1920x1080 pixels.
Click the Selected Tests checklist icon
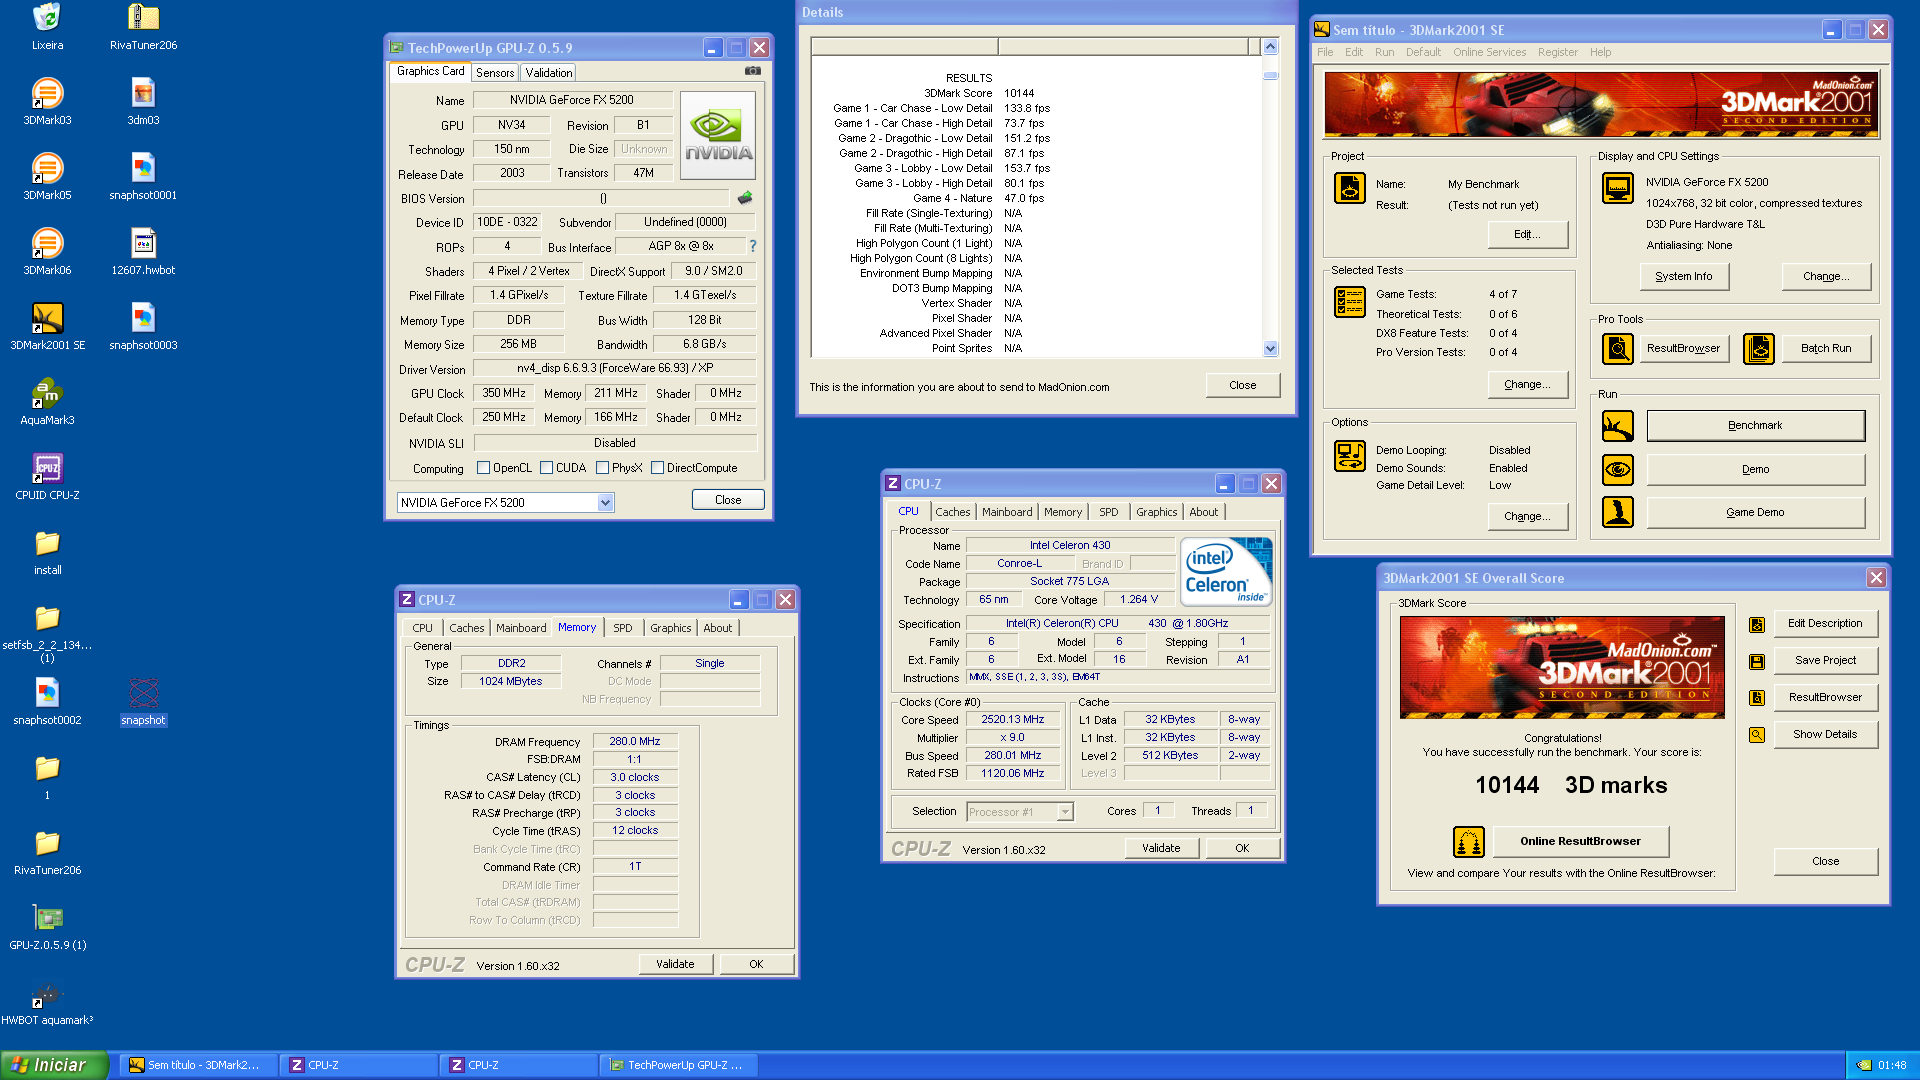tap(1350, 302)
